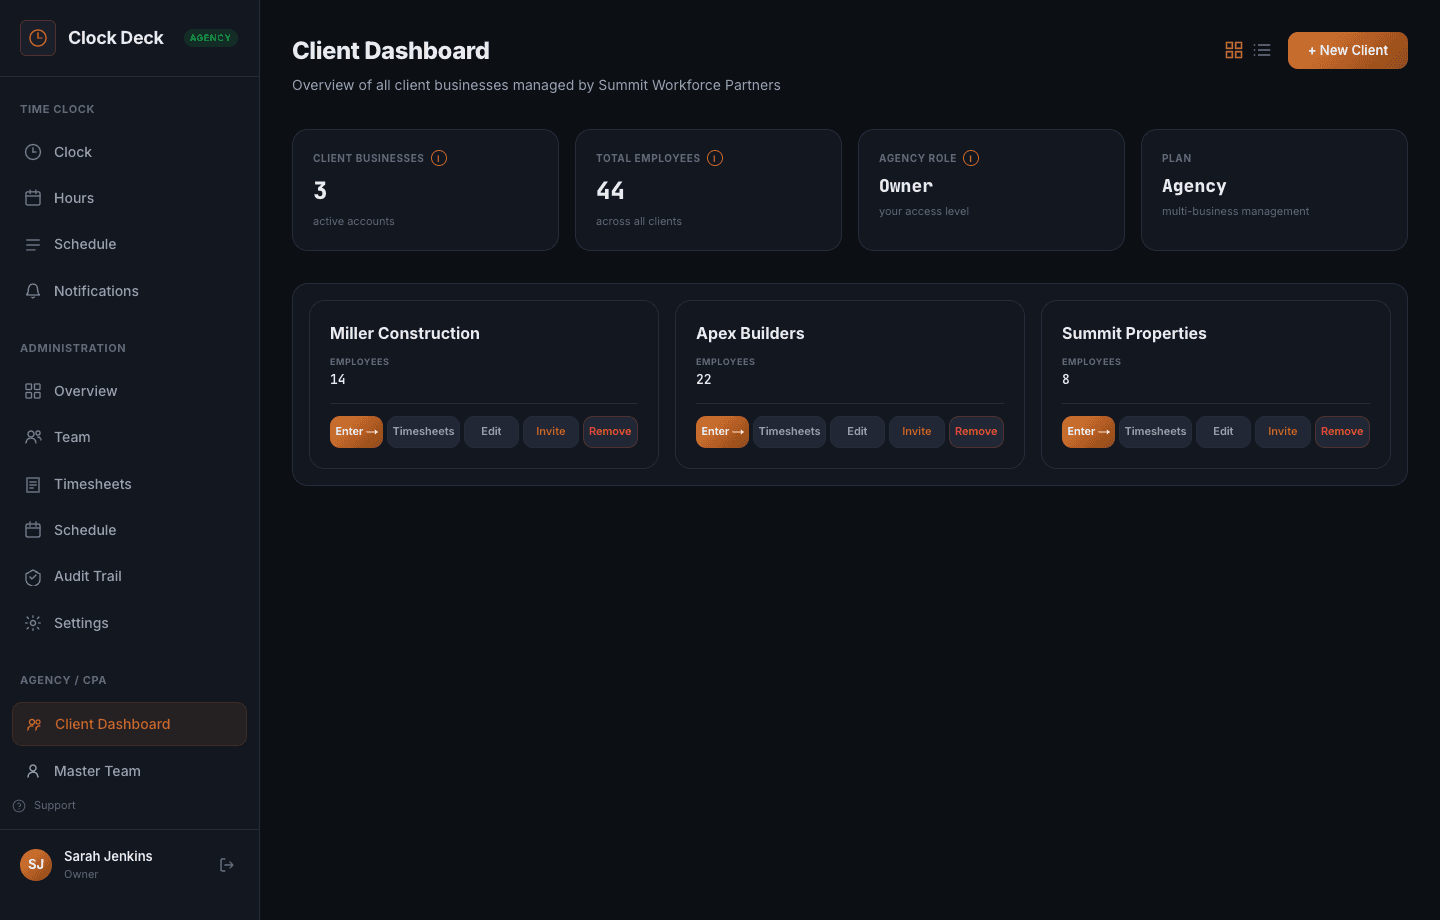The image size is (1440, 920).
Task: Enter the Summit Properties account
Action: click(1088, 432)
